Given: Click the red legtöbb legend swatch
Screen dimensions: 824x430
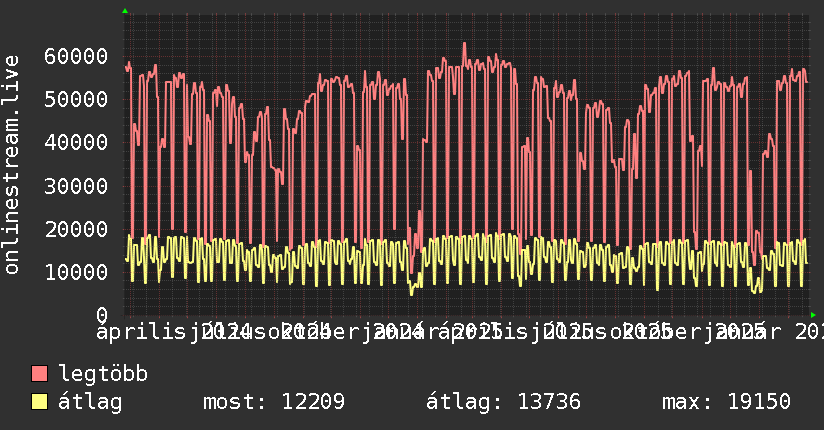Looking at the screenshot, I should pos(40,375).
